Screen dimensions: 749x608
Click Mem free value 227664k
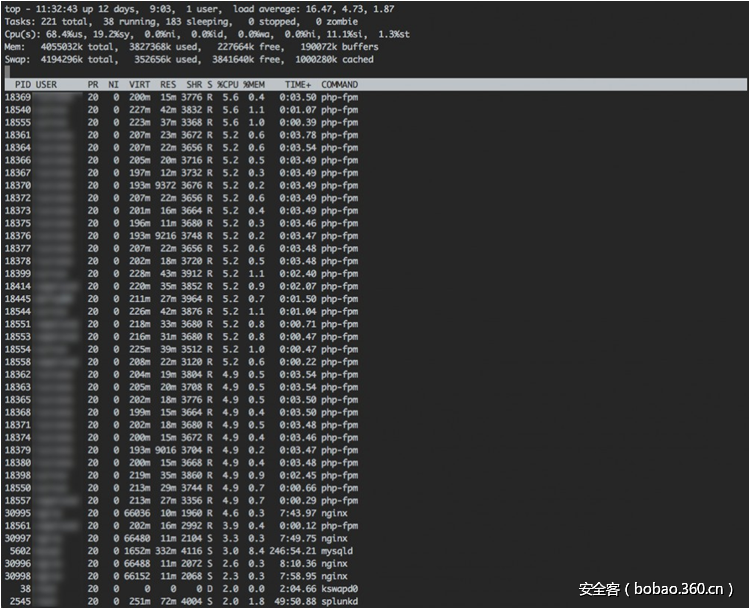235,47
